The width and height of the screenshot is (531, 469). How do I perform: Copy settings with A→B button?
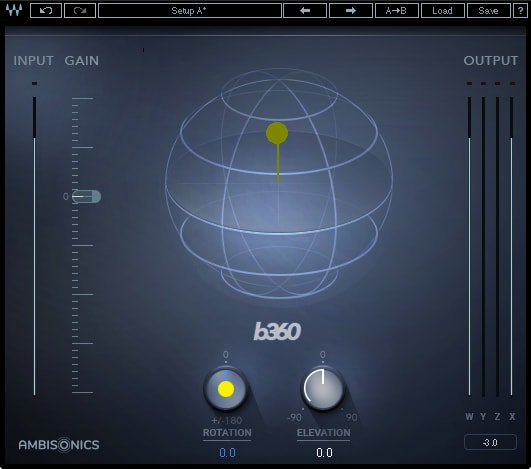click(397, 10)
